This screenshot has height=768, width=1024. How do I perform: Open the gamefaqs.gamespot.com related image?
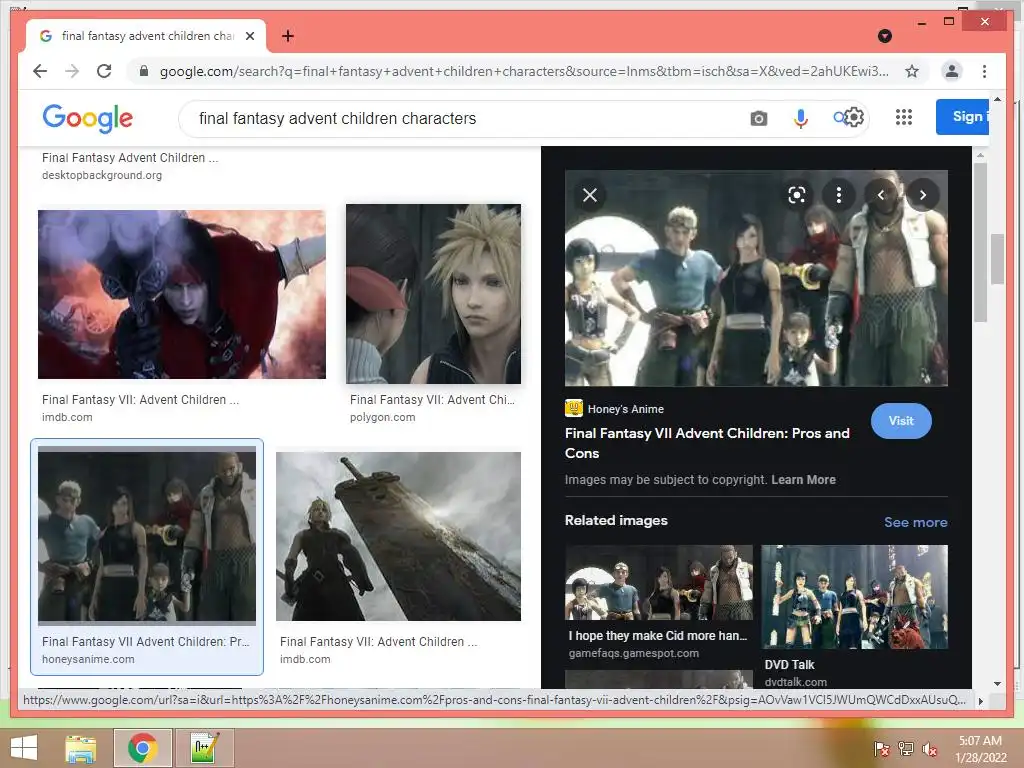pyautogui.click(x=658, y=583)
